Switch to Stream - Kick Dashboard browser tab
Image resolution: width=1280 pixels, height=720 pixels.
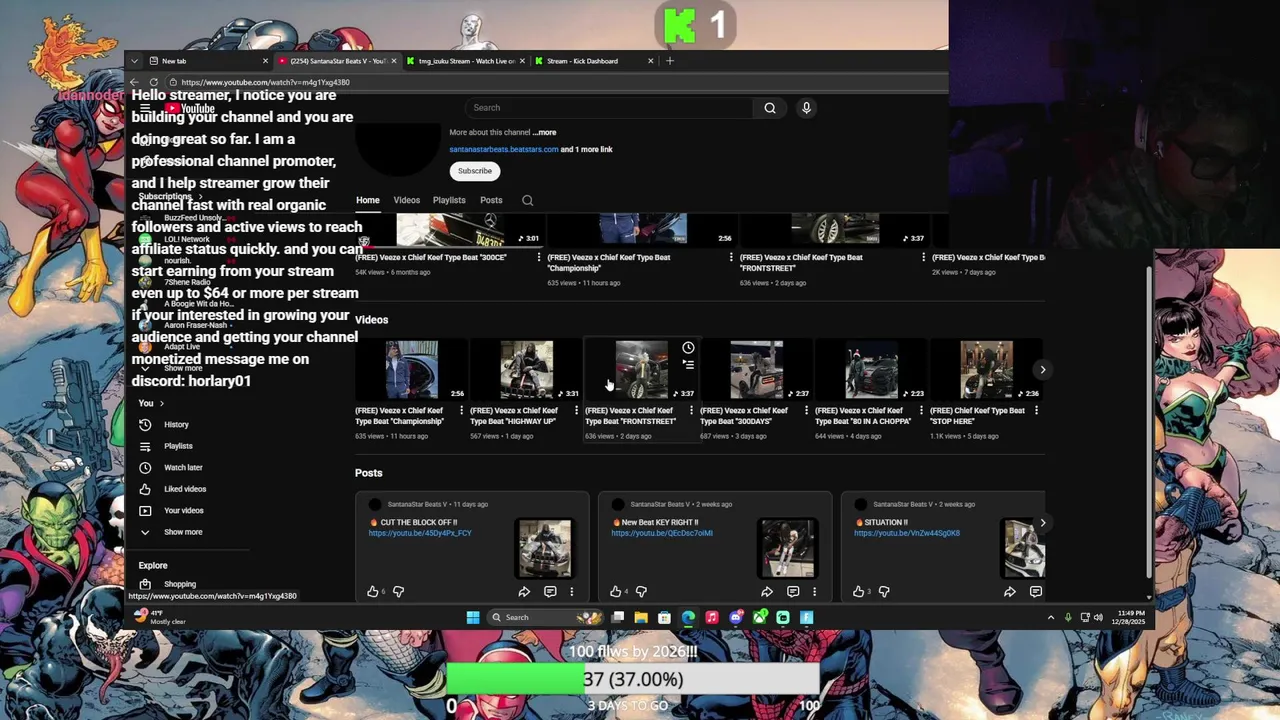[594, 61]
